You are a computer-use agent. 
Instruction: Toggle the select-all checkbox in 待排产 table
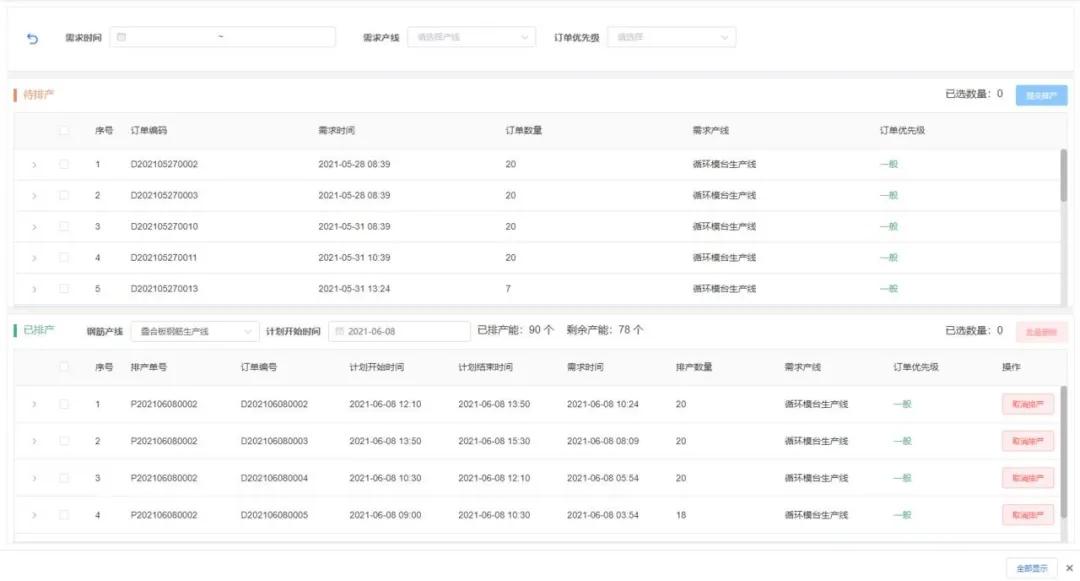62,131
